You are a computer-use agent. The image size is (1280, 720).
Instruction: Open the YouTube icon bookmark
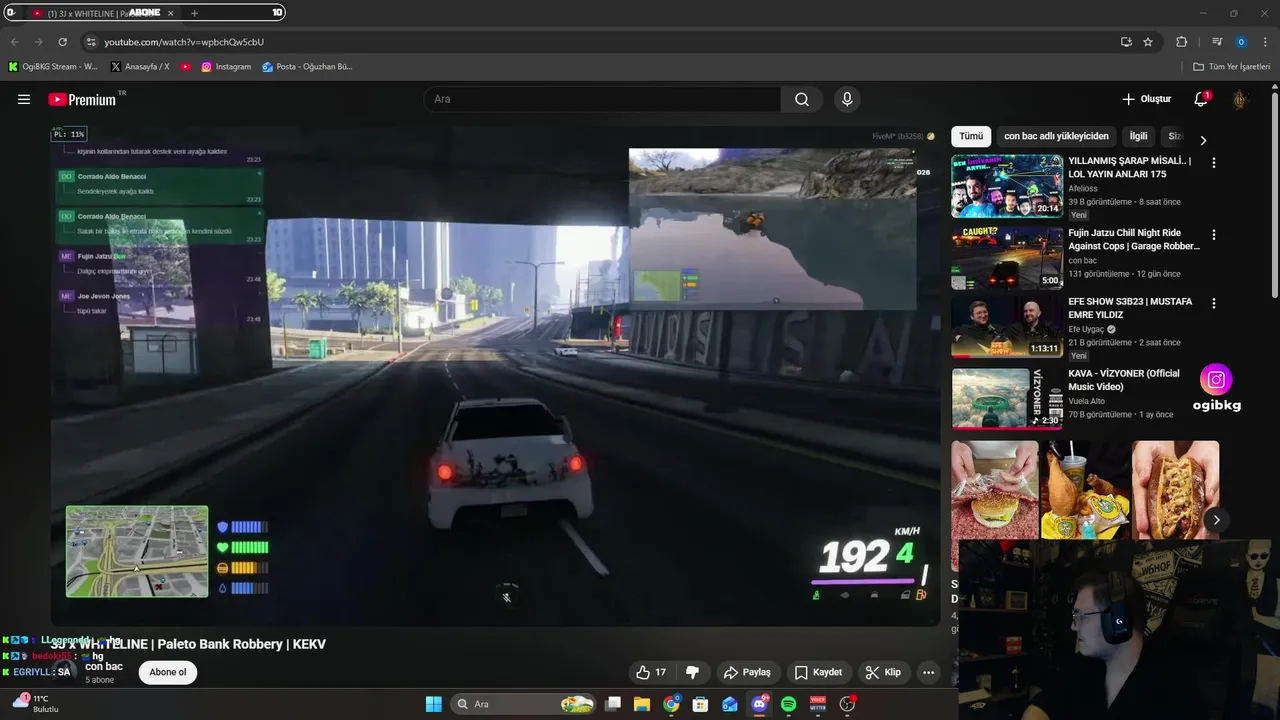[186, 67]
